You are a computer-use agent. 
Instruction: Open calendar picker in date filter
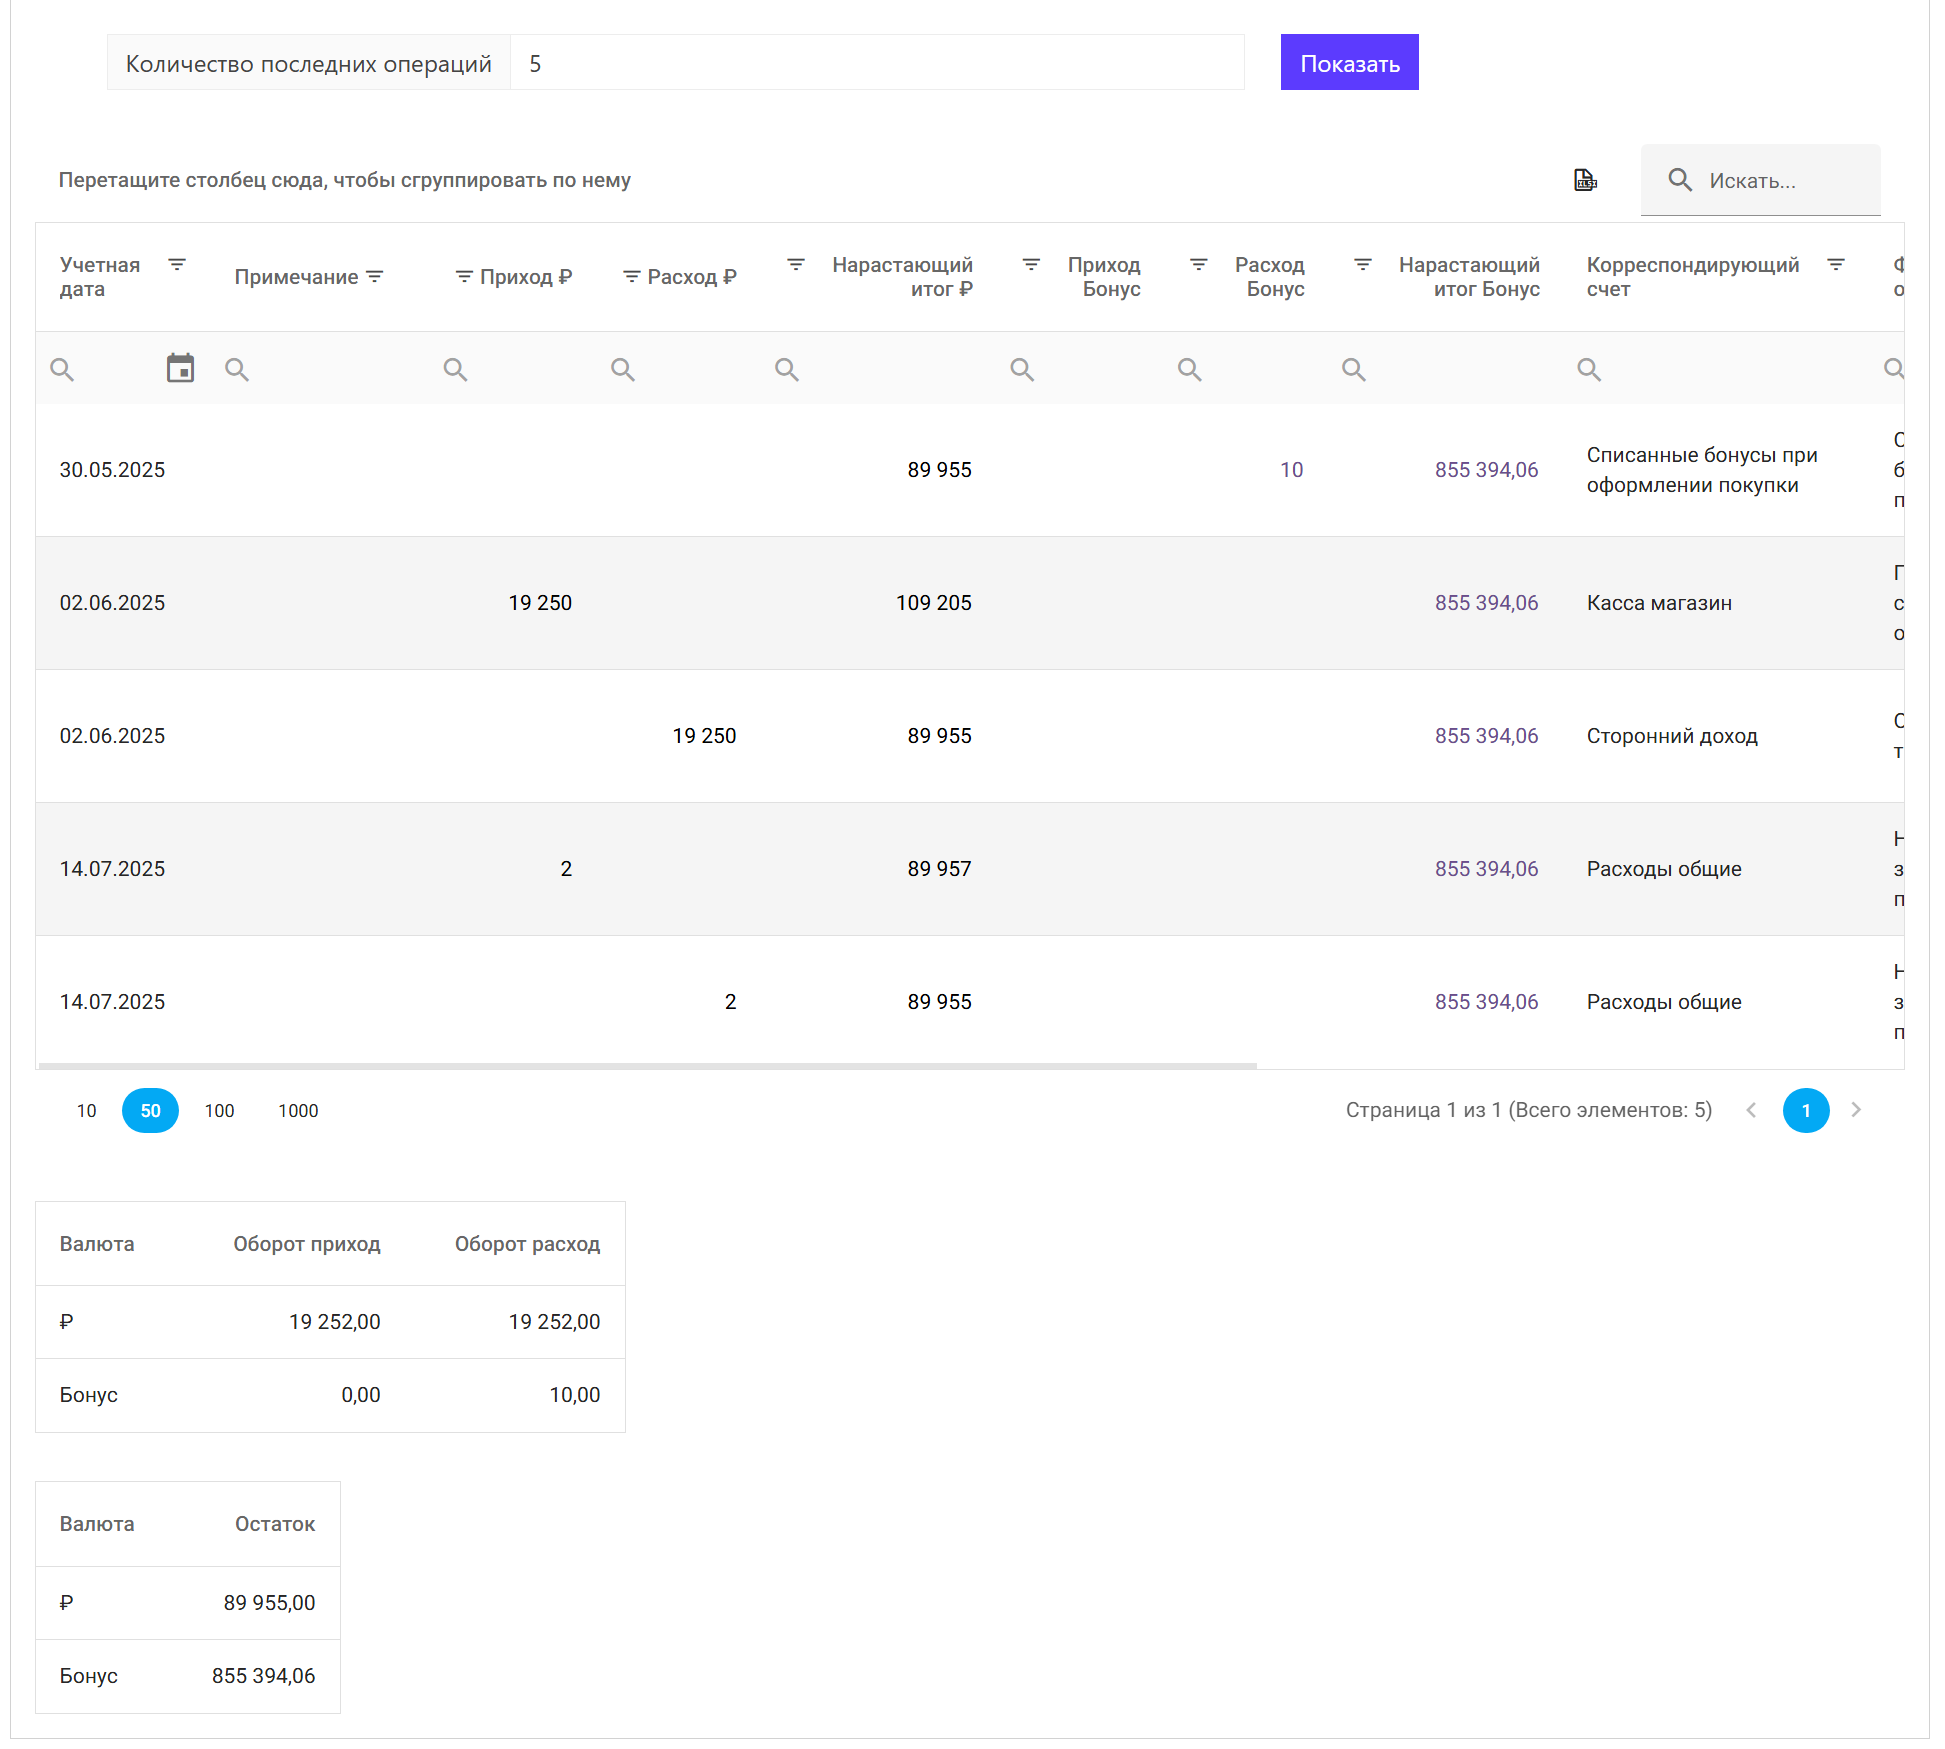coord(180,369)
